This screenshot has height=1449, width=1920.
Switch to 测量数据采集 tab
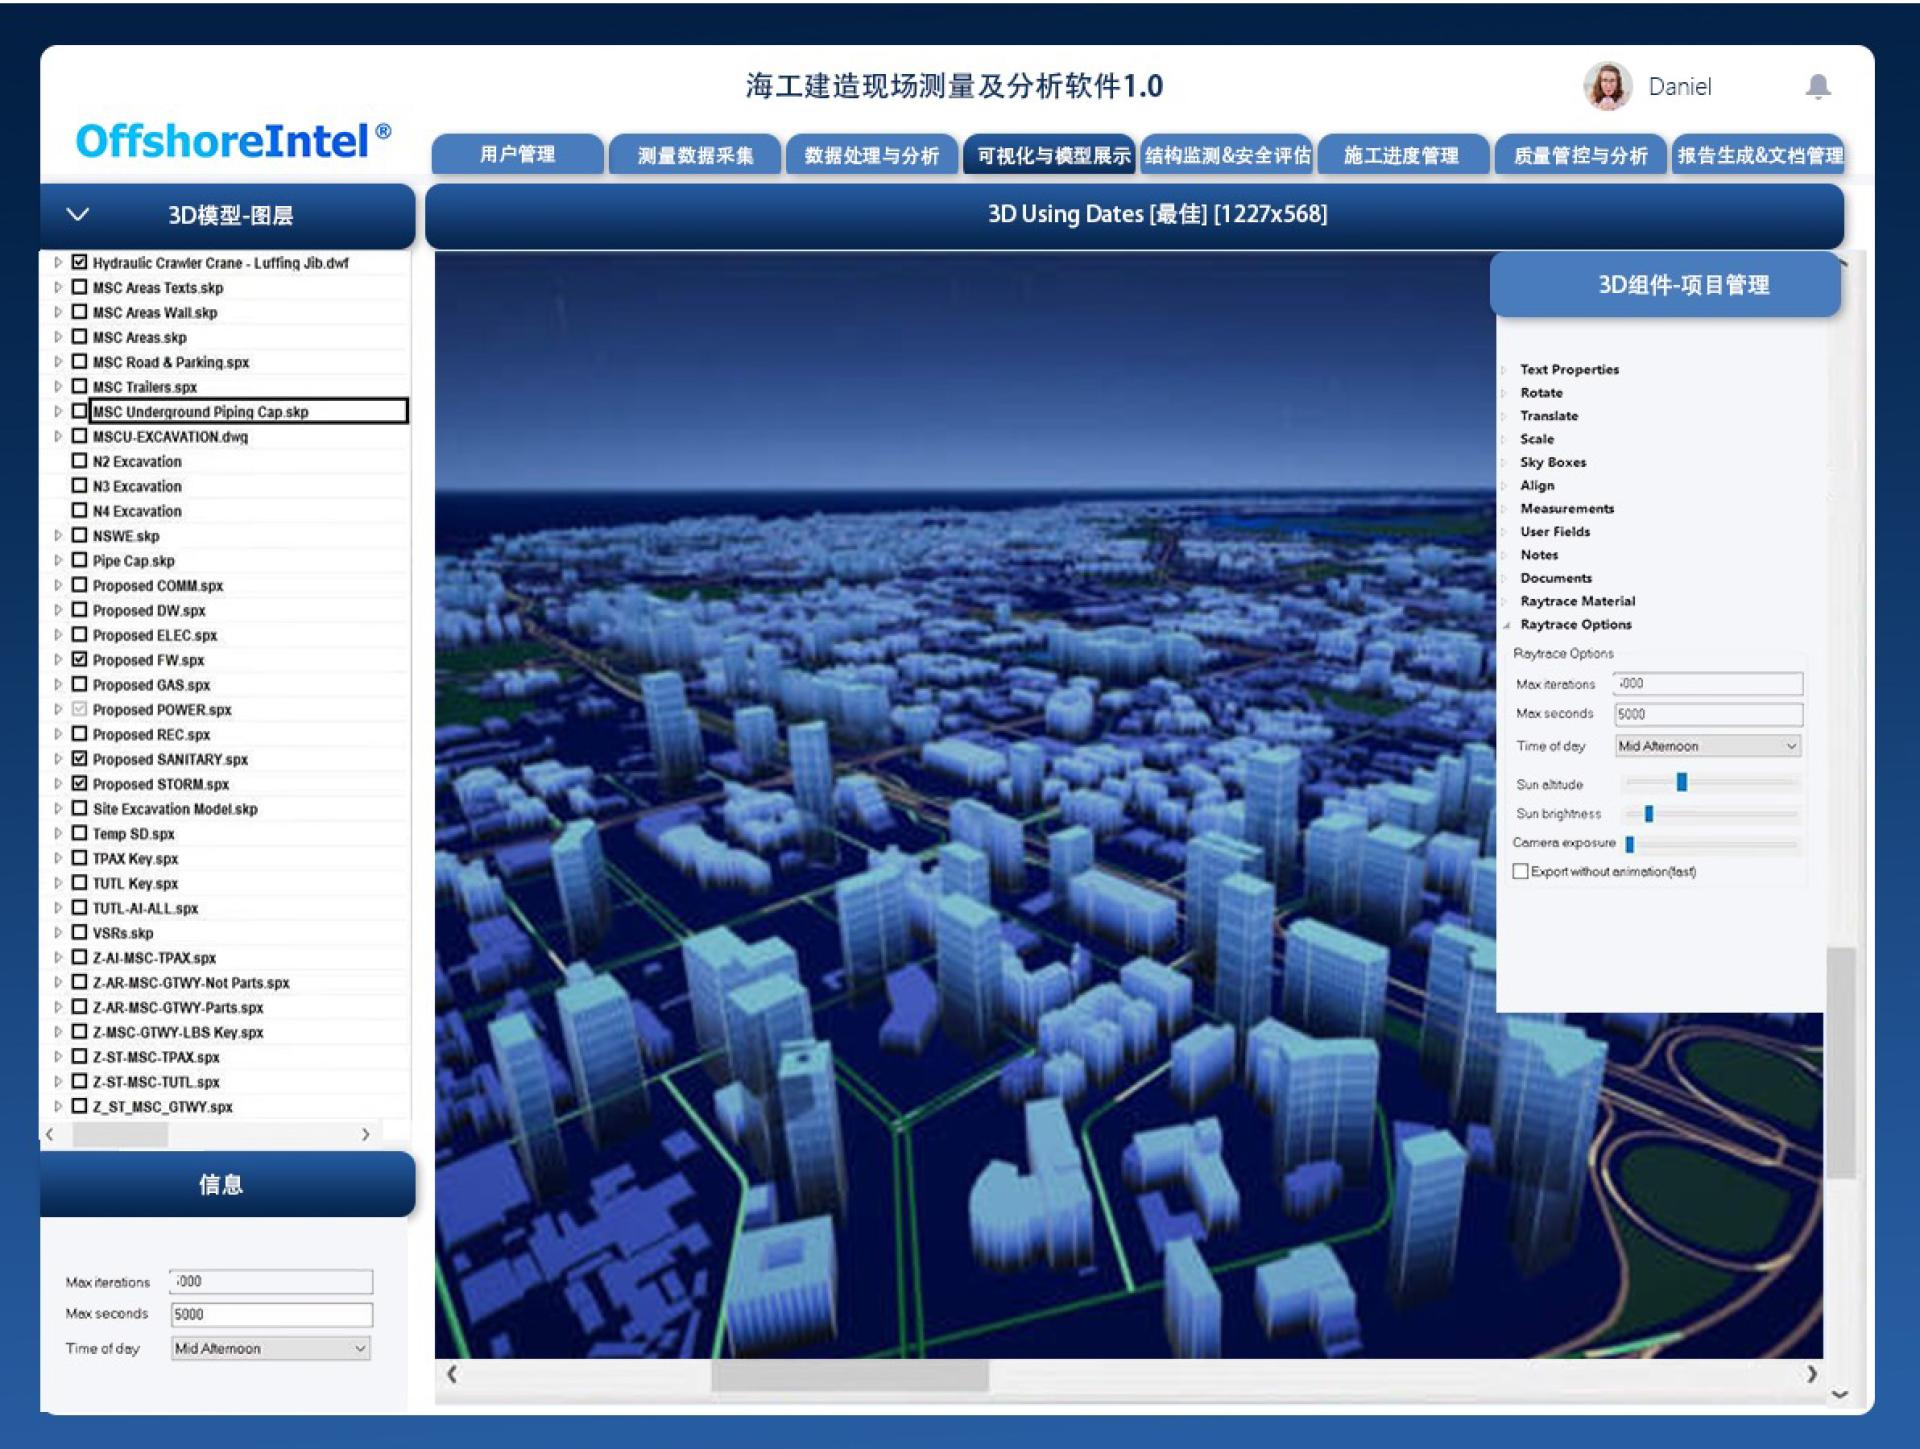click(695, 155)
